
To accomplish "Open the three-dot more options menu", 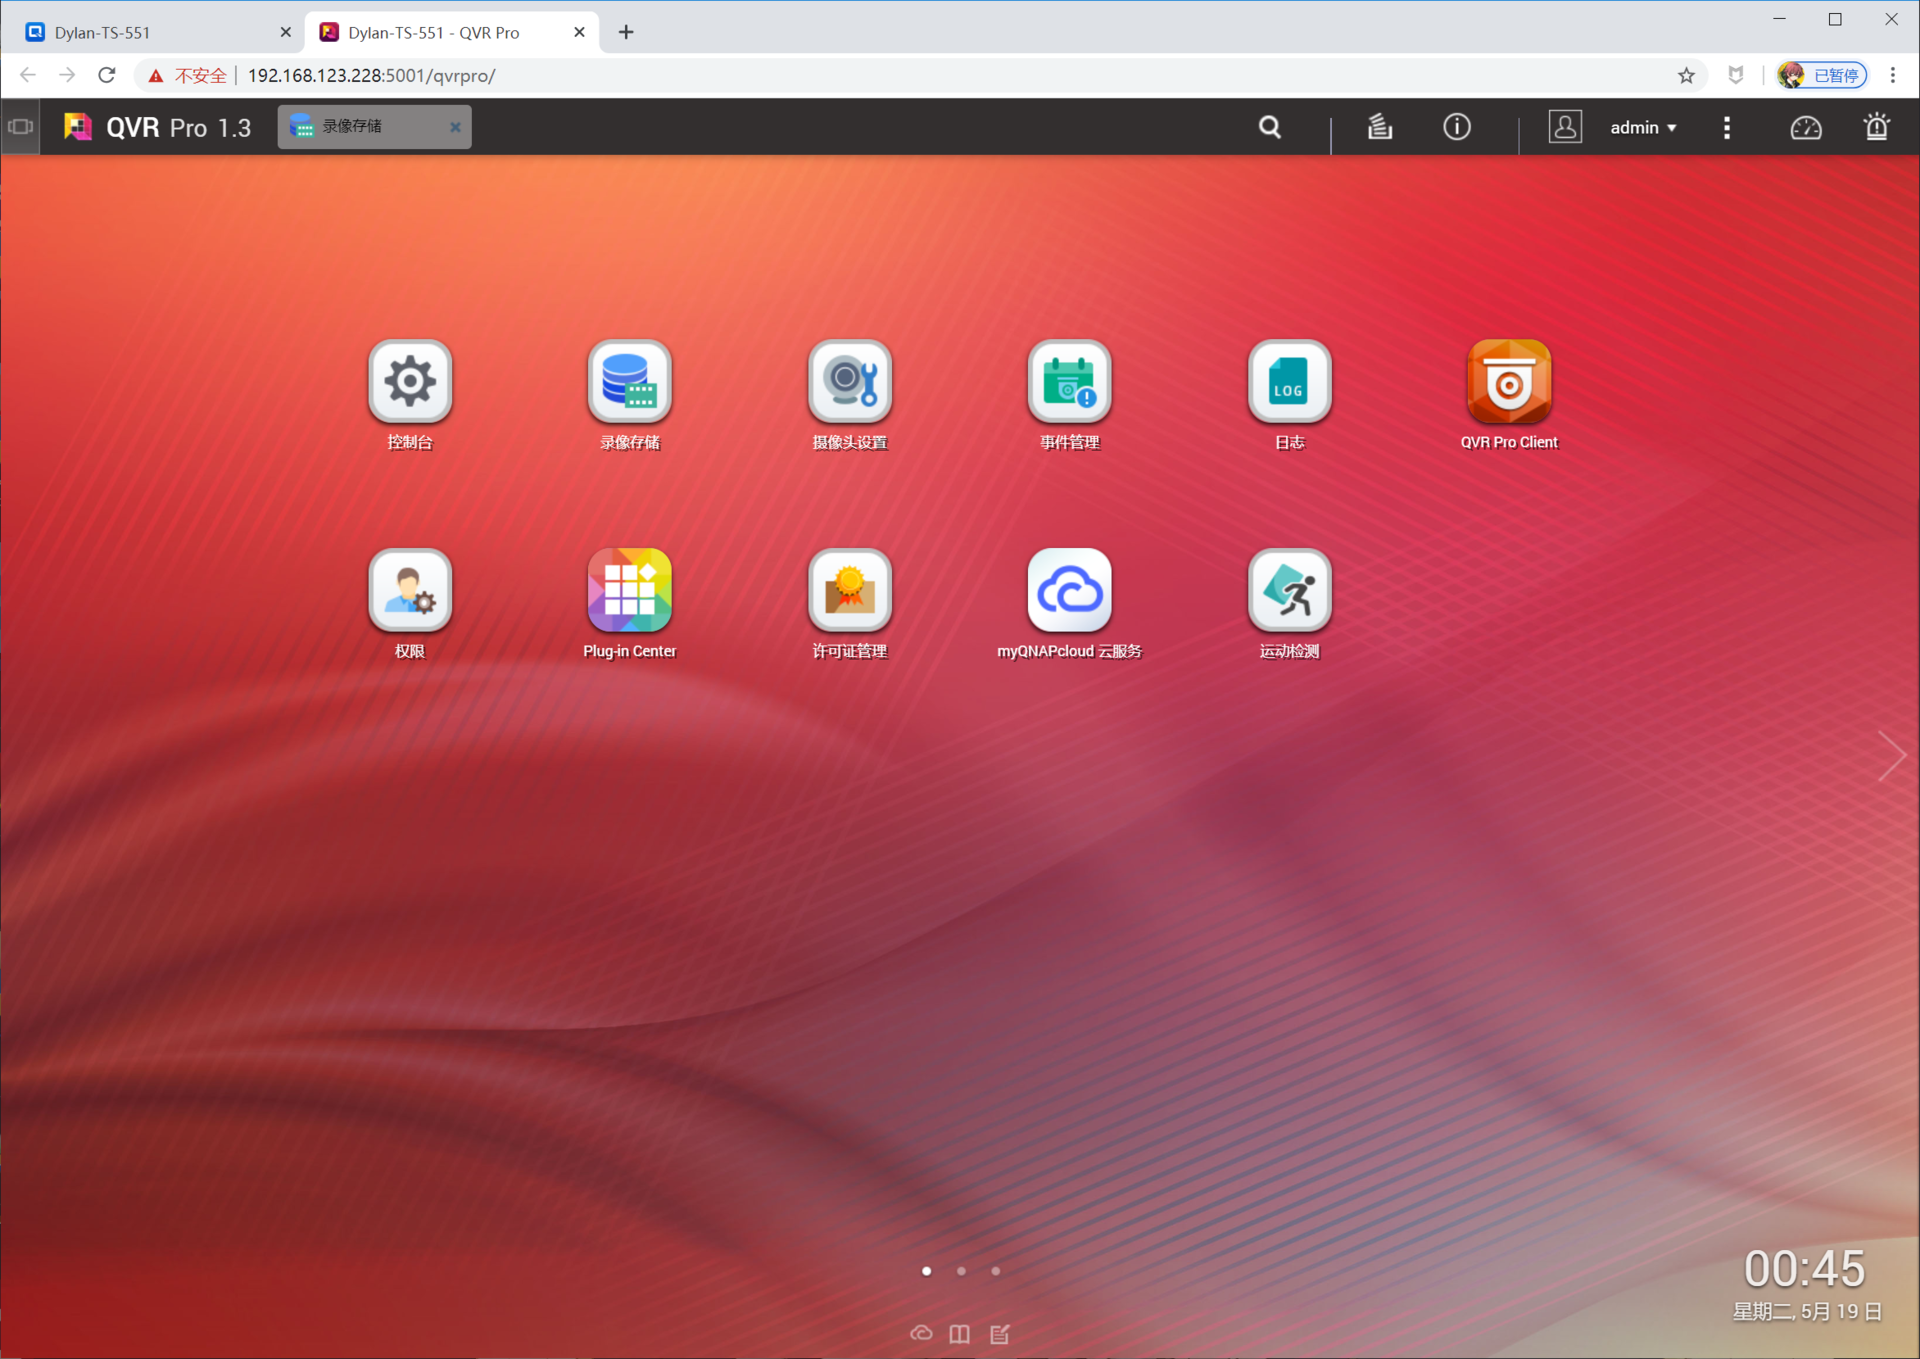I will click(1726, 127).
